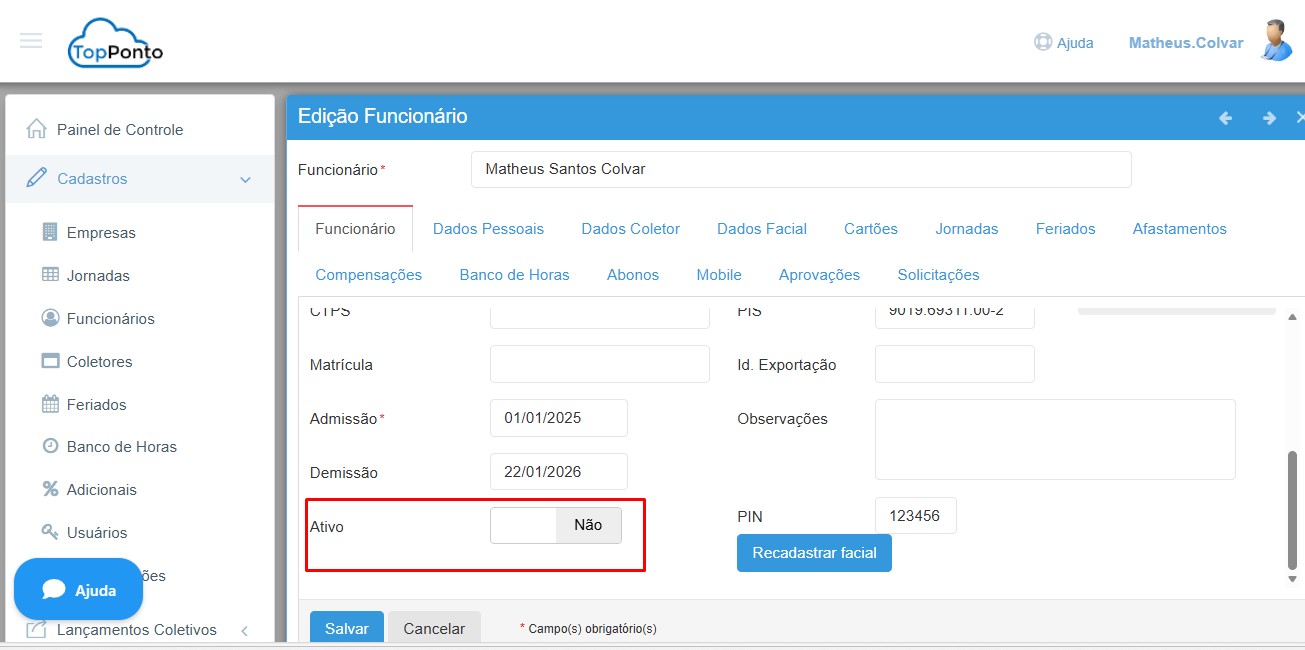1305x650 pixels.
Task: Toggle the Ativo switch
Action: click(x=556, y=526)
